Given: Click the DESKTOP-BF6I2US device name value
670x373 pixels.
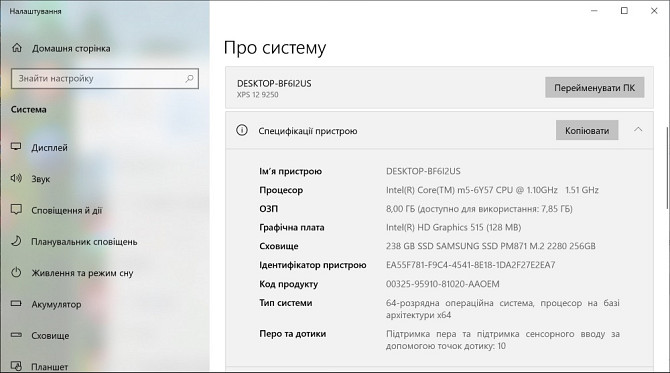Looking at the screenshot, I should [423, 171].
